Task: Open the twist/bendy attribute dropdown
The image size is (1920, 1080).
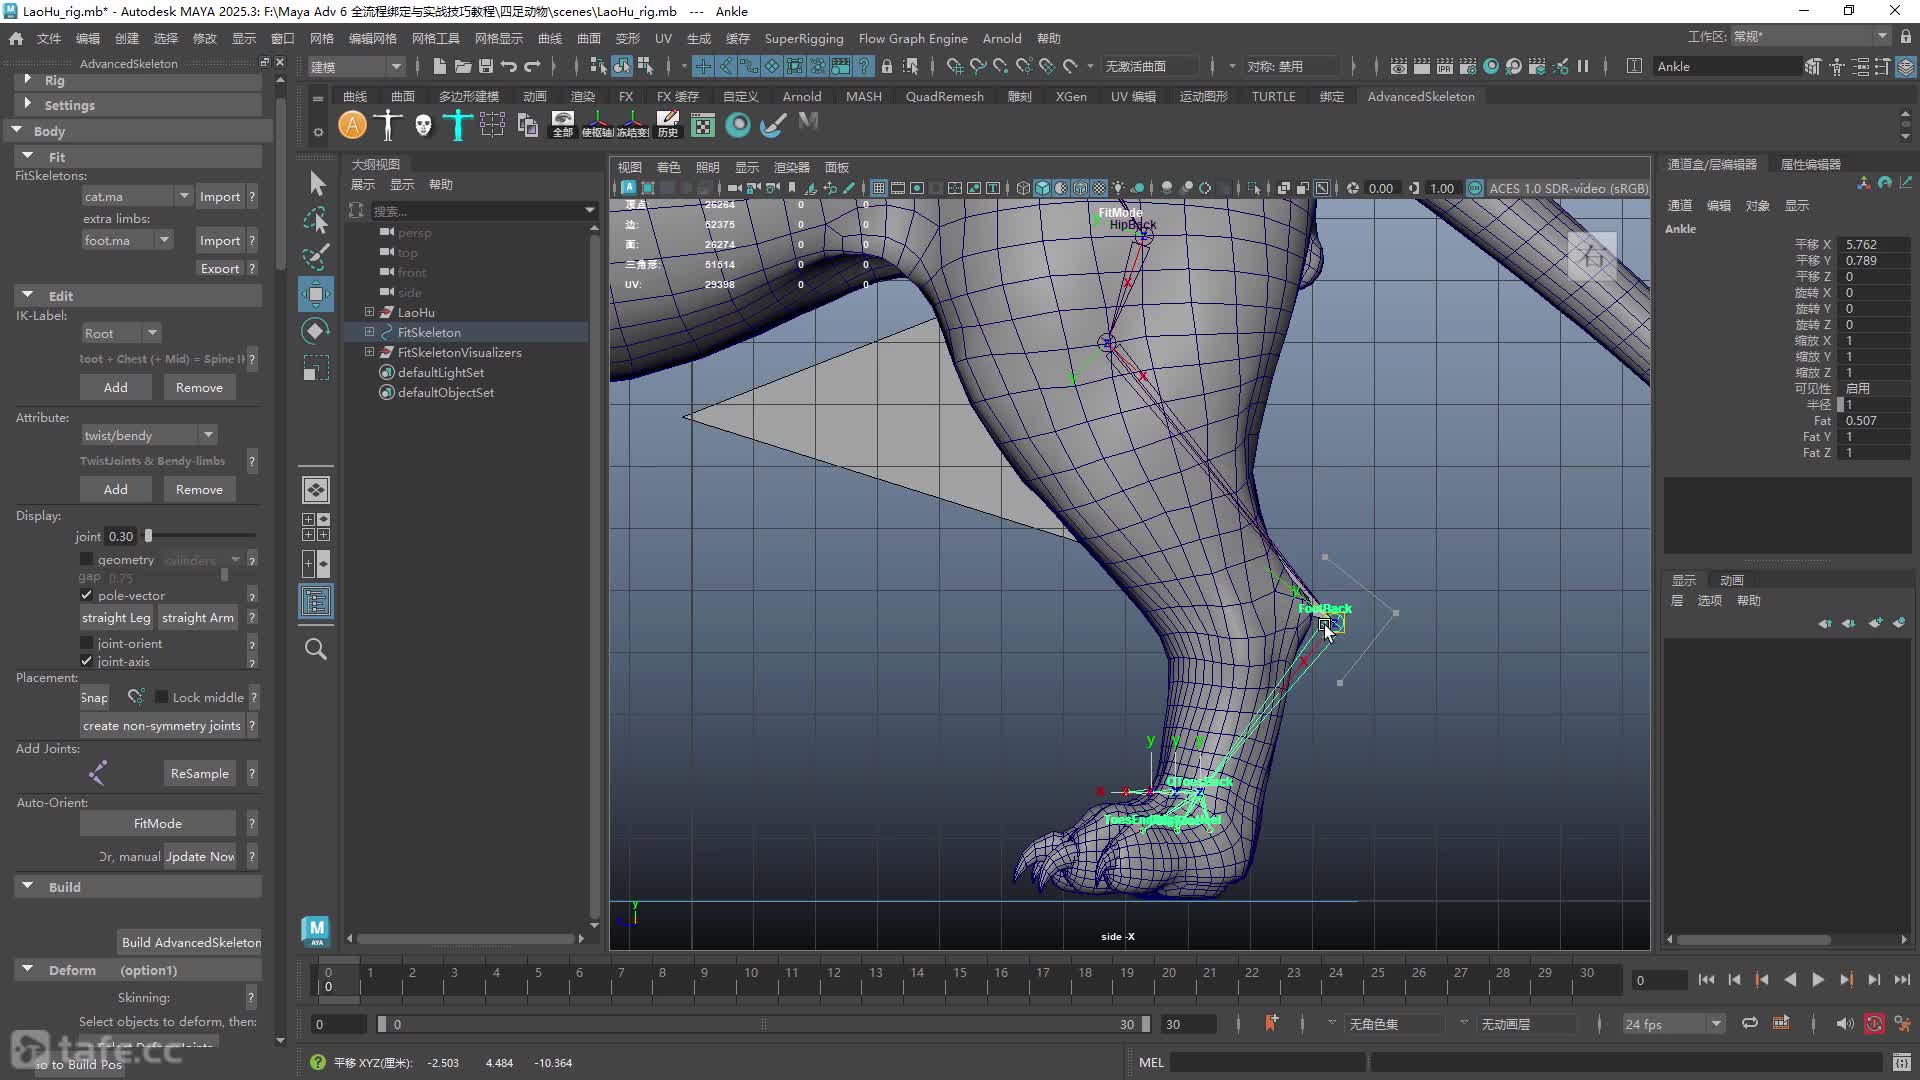Action: point(148,435)
